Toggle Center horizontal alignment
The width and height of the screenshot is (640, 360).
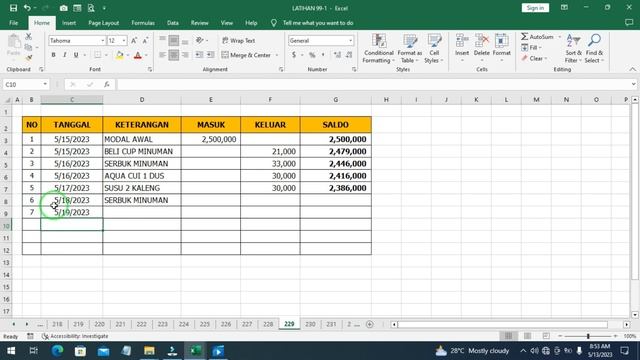pos(173,55)
